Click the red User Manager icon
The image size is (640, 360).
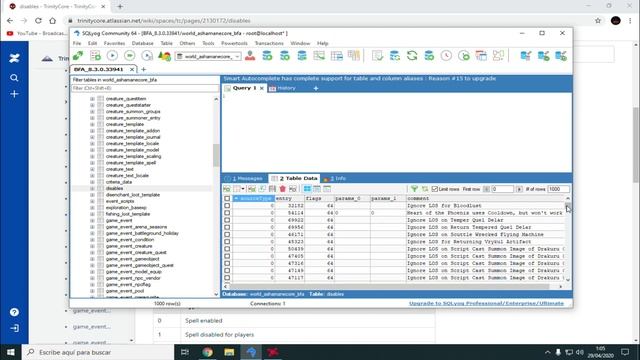250,56
